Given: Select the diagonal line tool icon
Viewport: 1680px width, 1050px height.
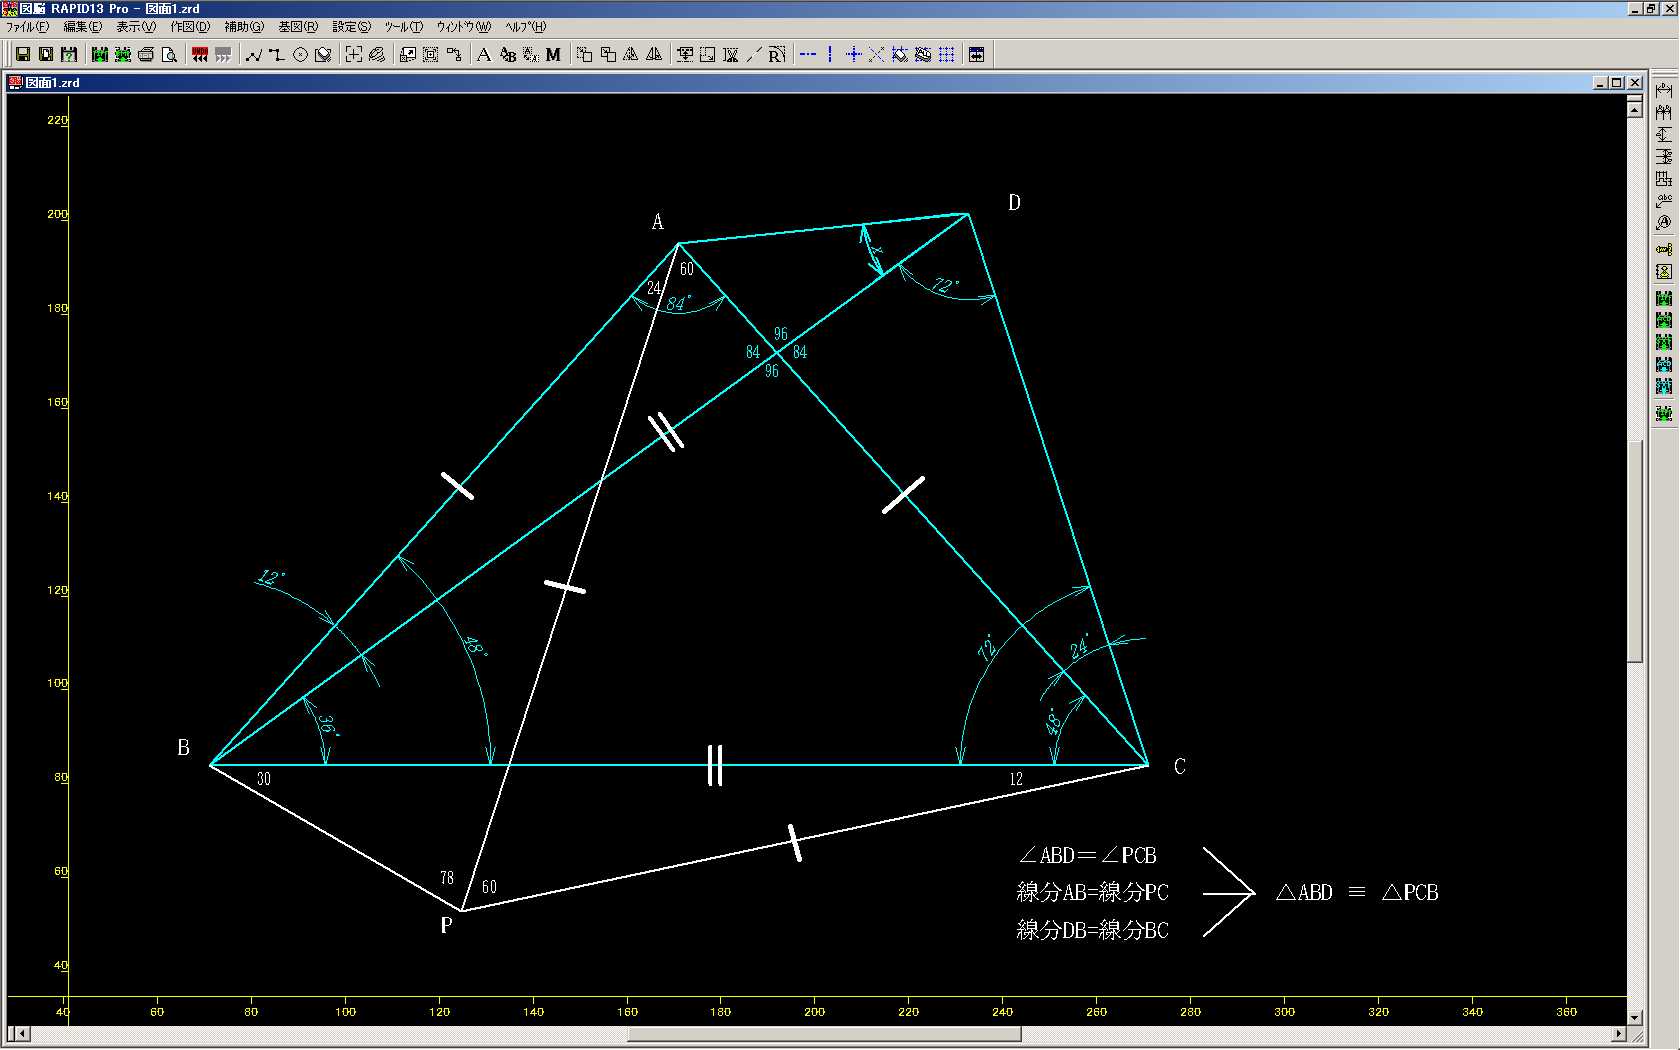Looking at the screenshot, I should point(754,54).
